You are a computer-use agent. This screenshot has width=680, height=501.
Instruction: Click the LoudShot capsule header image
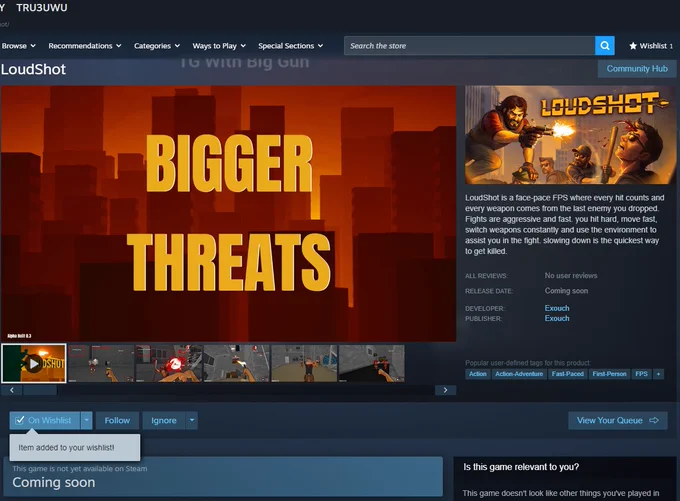pyautogui.click(x=570, y=135)
